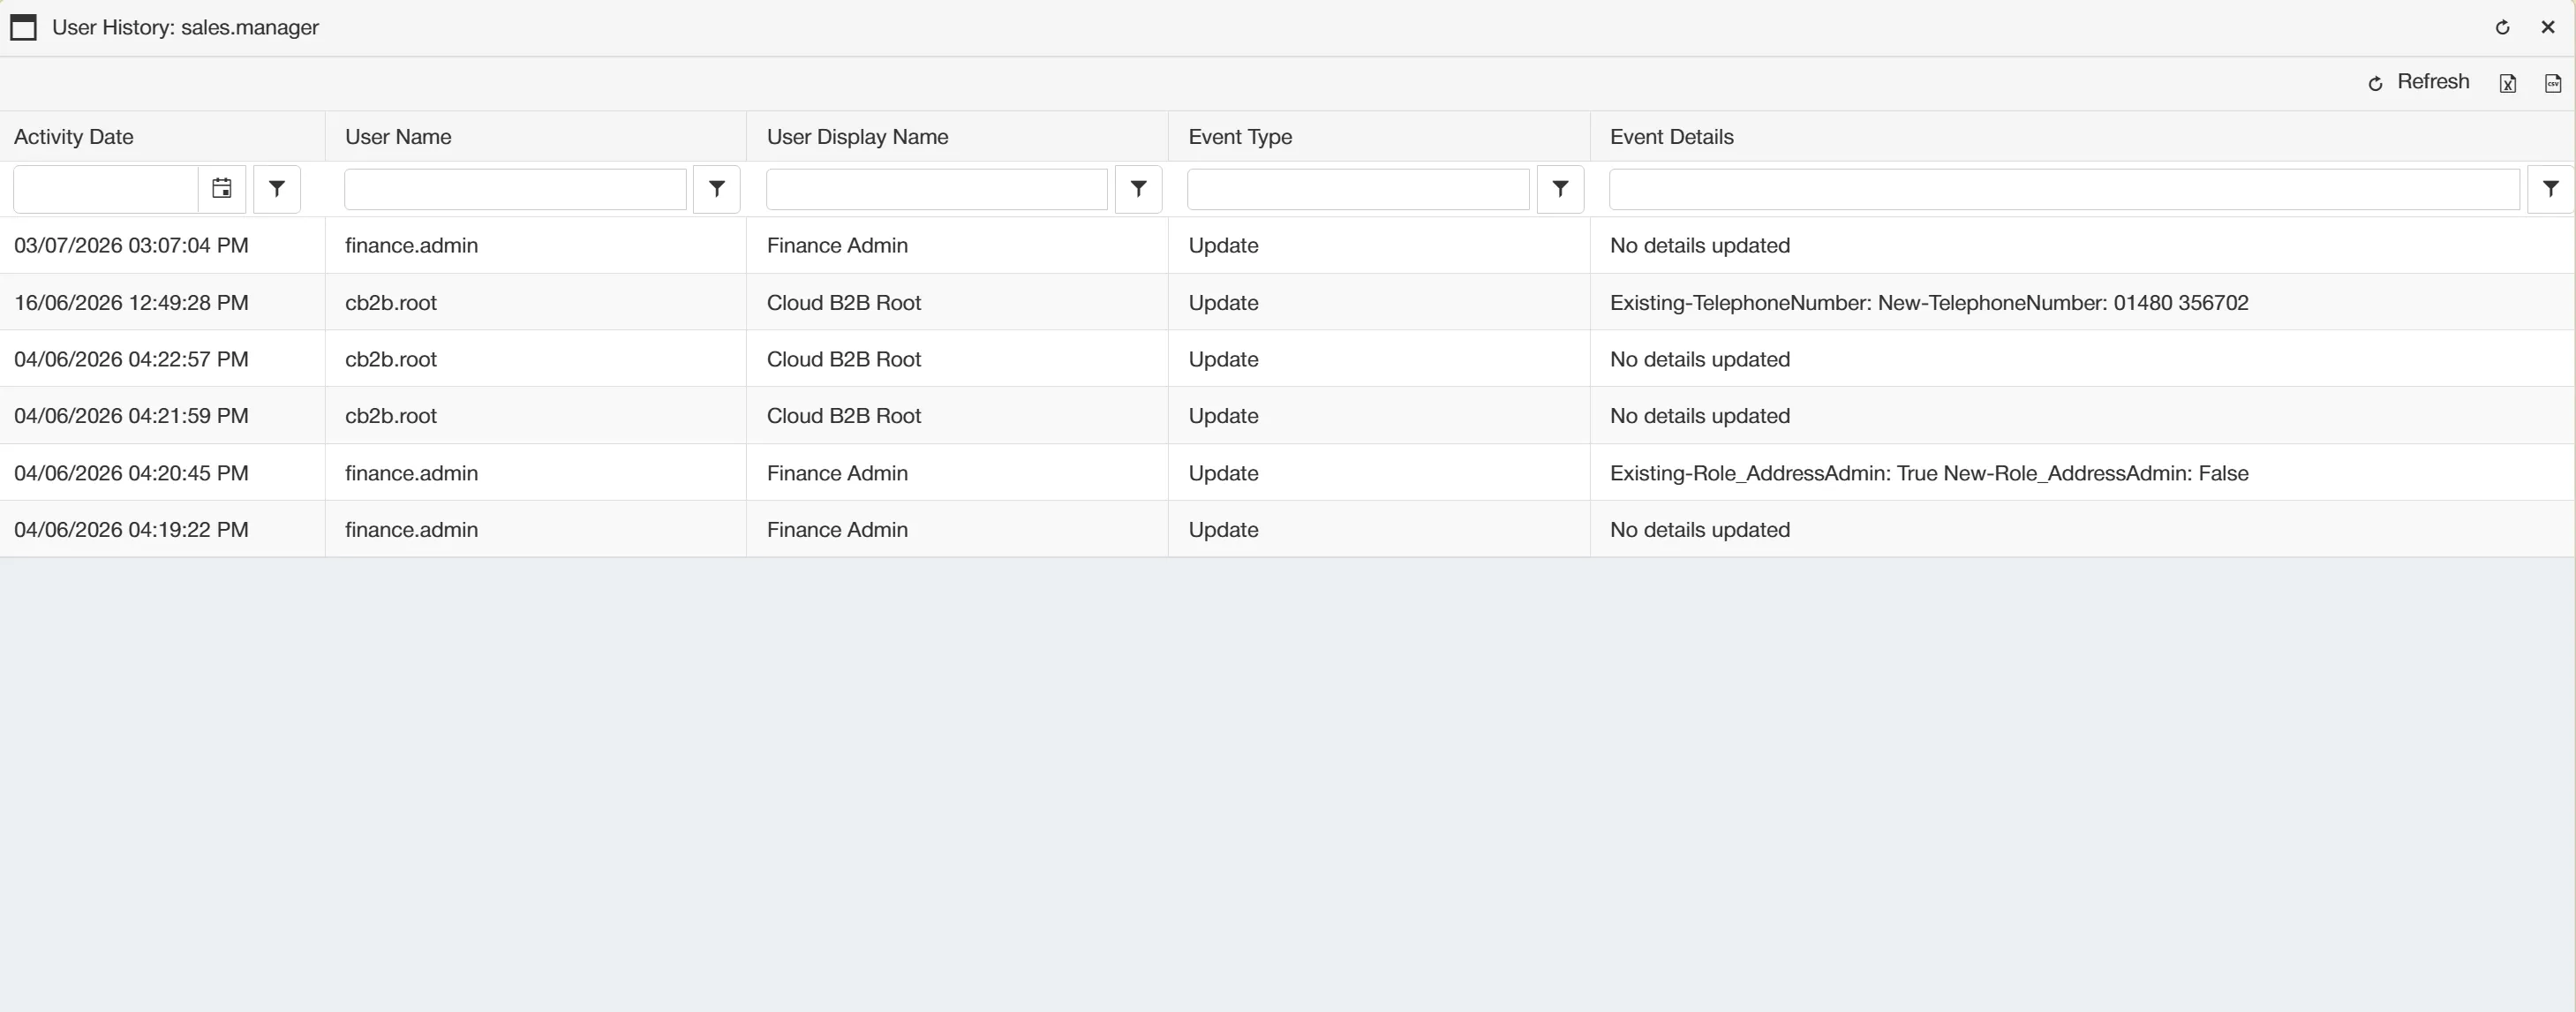Export history to CSV icon
The image size is (2576, 1012).
(x=2552, y=83)
